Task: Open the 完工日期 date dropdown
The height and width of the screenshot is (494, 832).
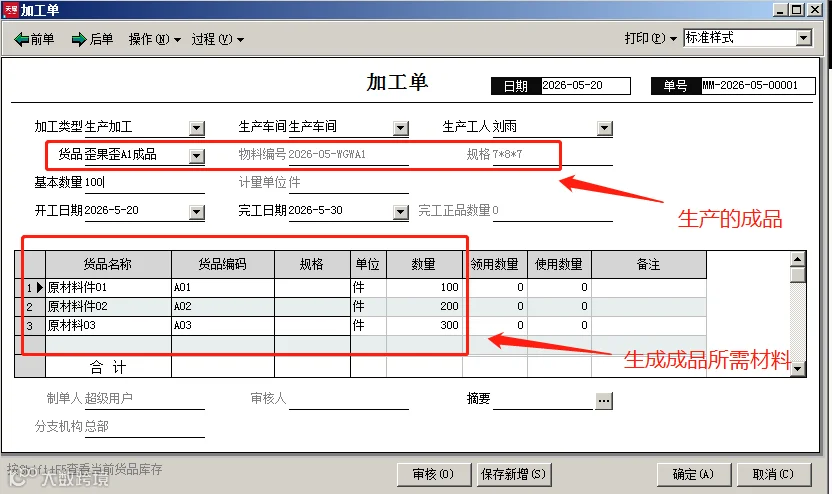Action: coord(401,212)
